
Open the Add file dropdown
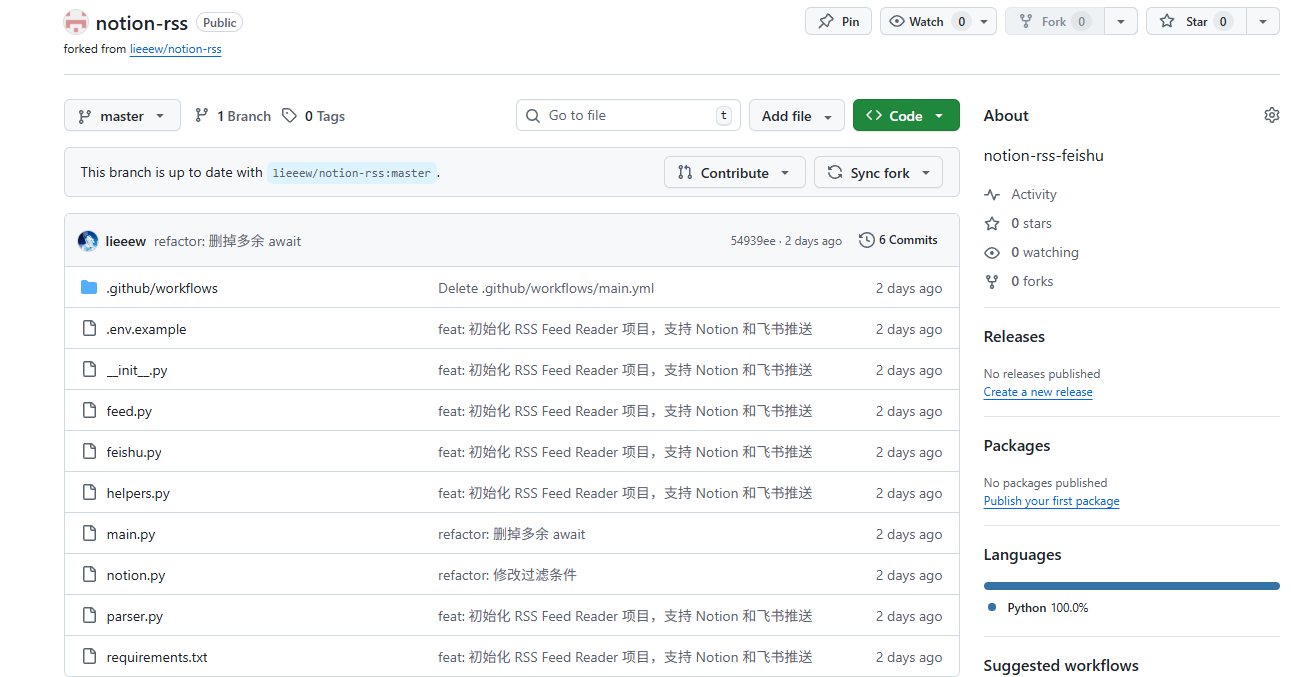[x=797, y=116]
